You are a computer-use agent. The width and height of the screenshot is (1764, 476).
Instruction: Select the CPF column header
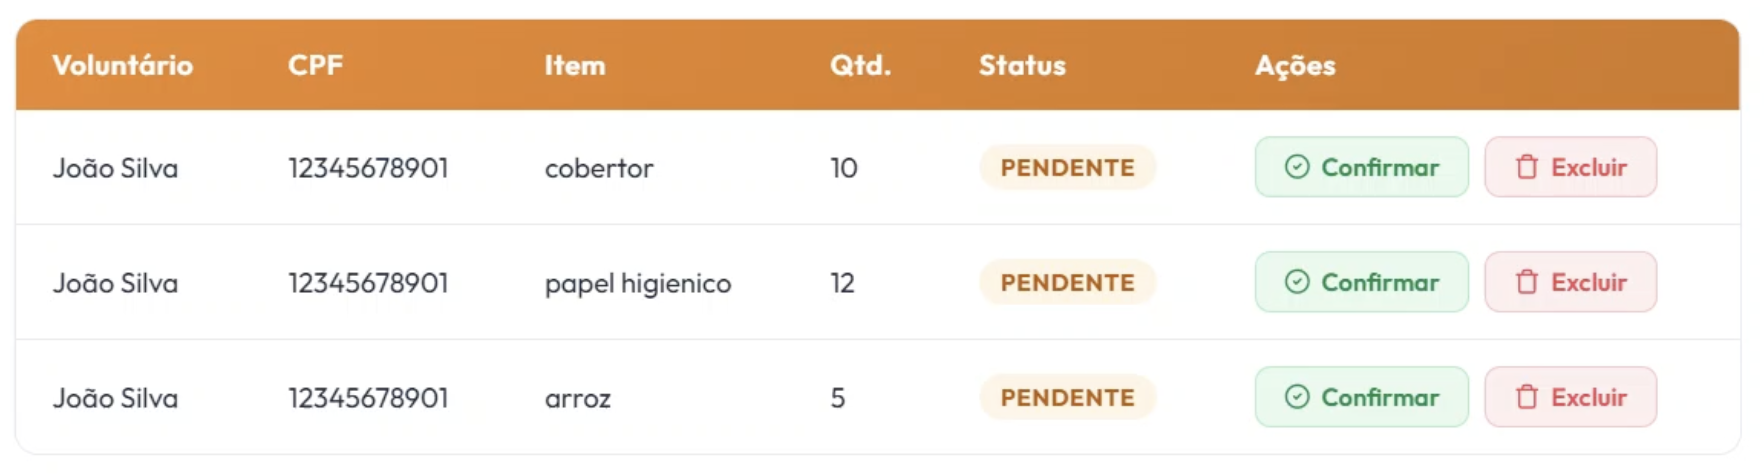pyautogui.click(x=316, y=65)
